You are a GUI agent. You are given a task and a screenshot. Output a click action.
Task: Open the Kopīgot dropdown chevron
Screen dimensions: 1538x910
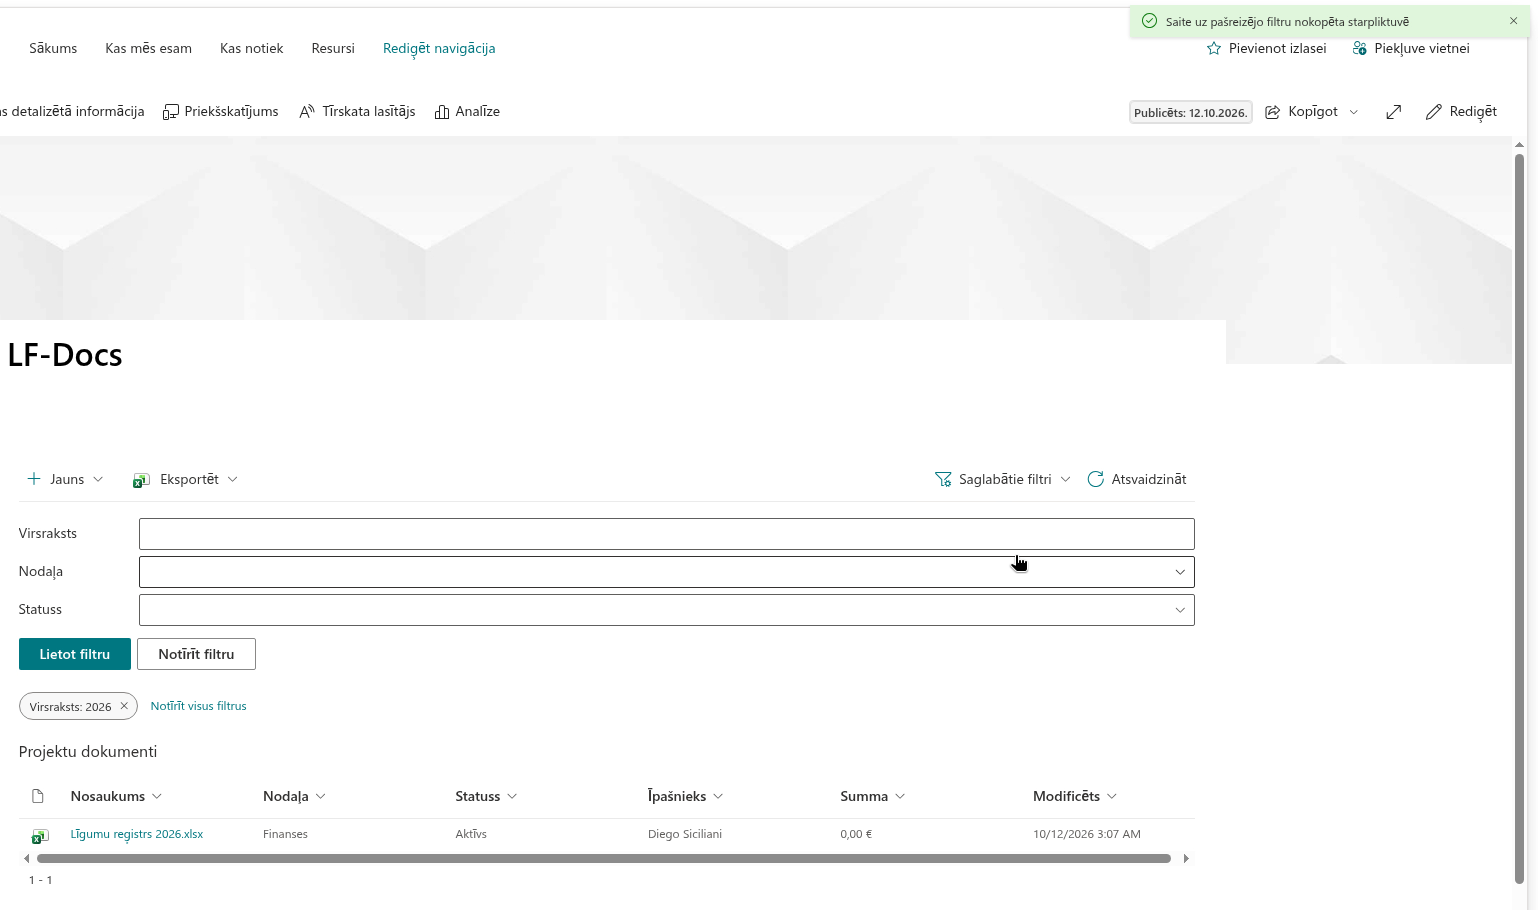pyautogui.click(x=1354, y=112)
